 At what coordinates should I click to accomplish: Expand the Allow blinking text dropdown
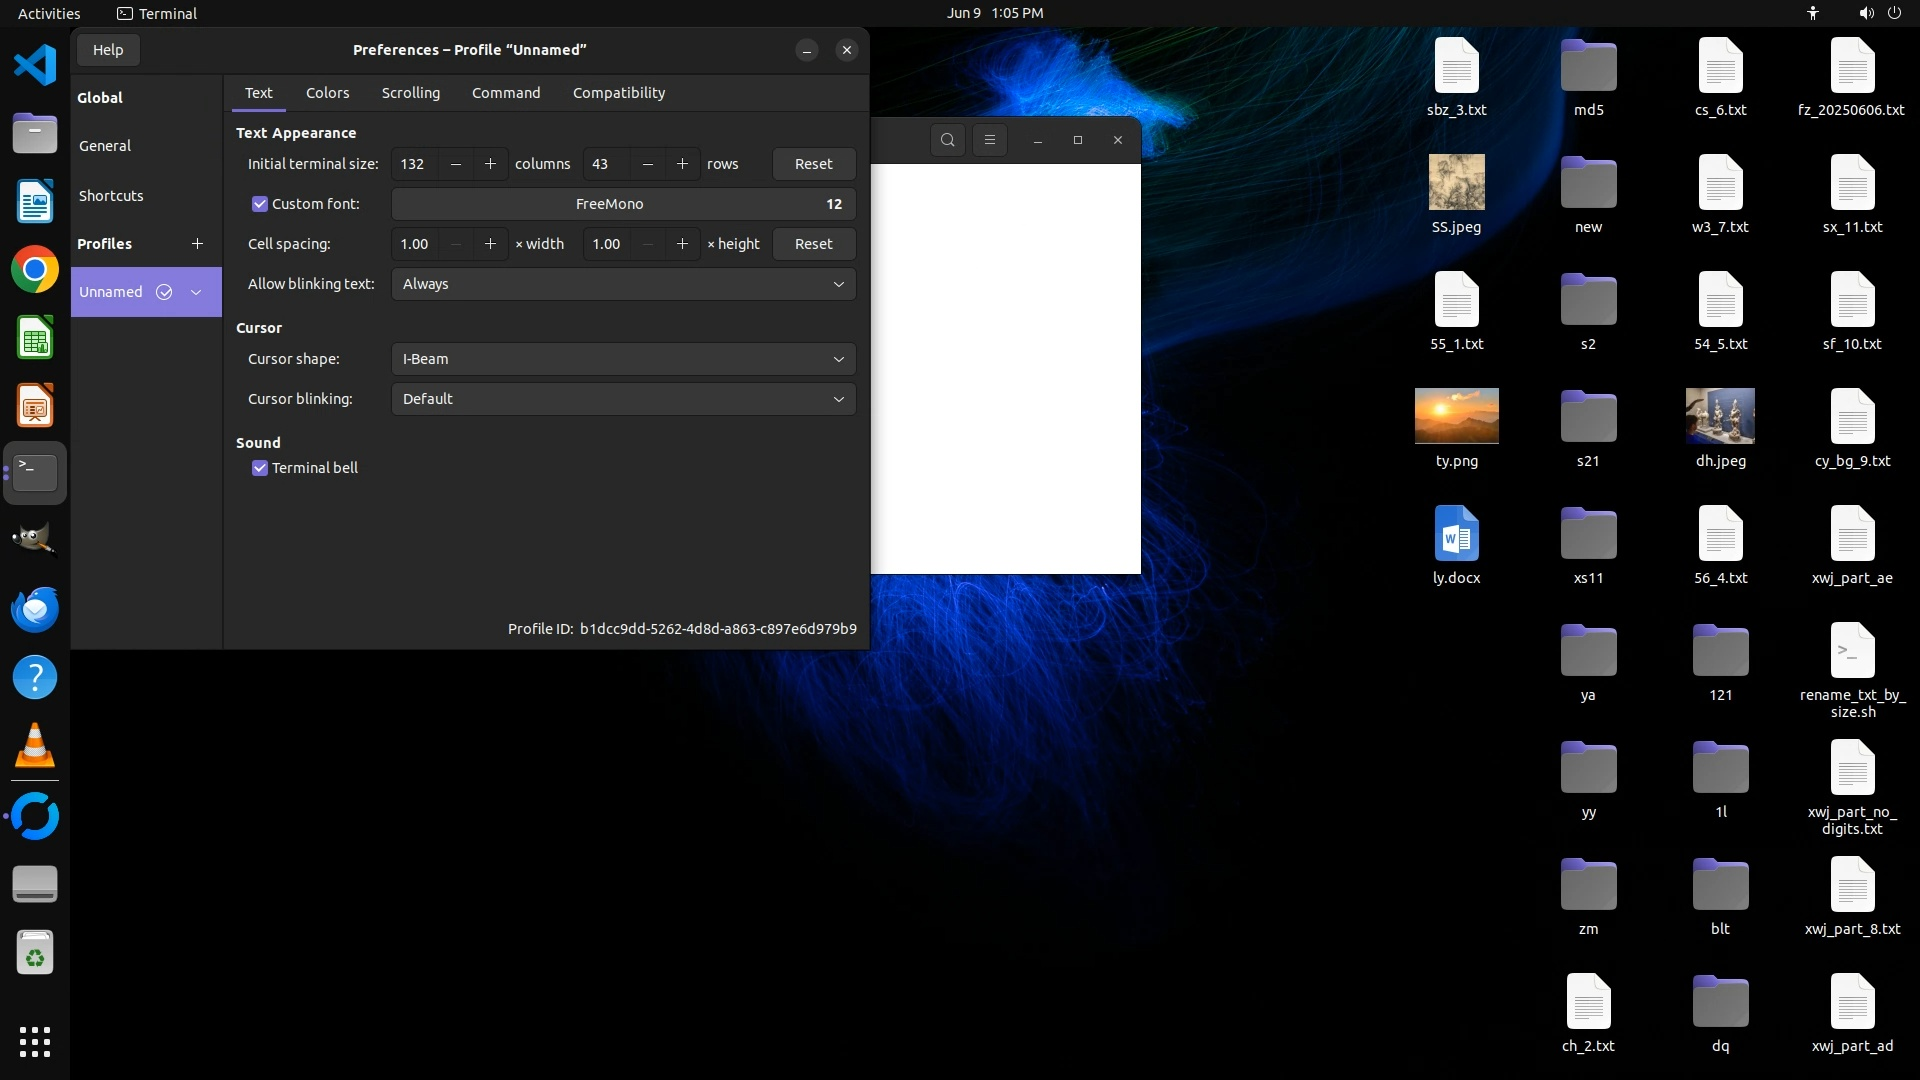(x=623, y=284)
